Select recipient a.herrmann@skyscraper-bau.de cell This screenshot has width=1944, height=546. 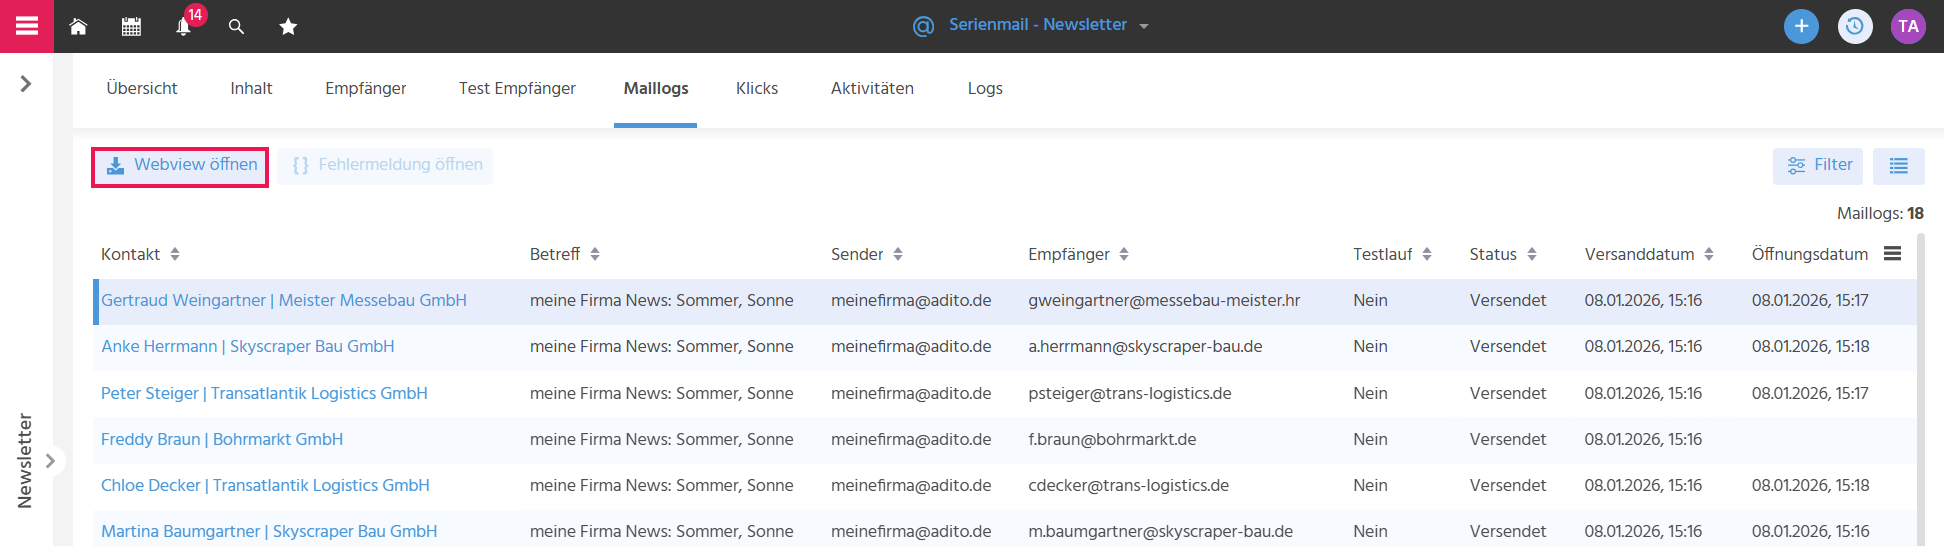(1145, 346)
